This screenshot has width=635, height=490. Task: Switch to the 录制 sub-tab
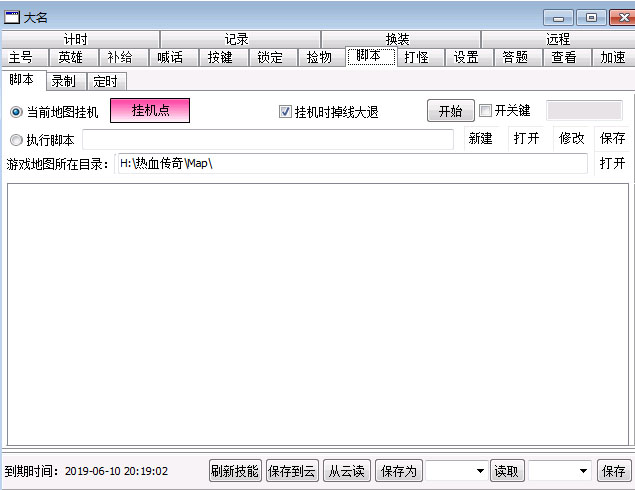(x=67, y=81)
